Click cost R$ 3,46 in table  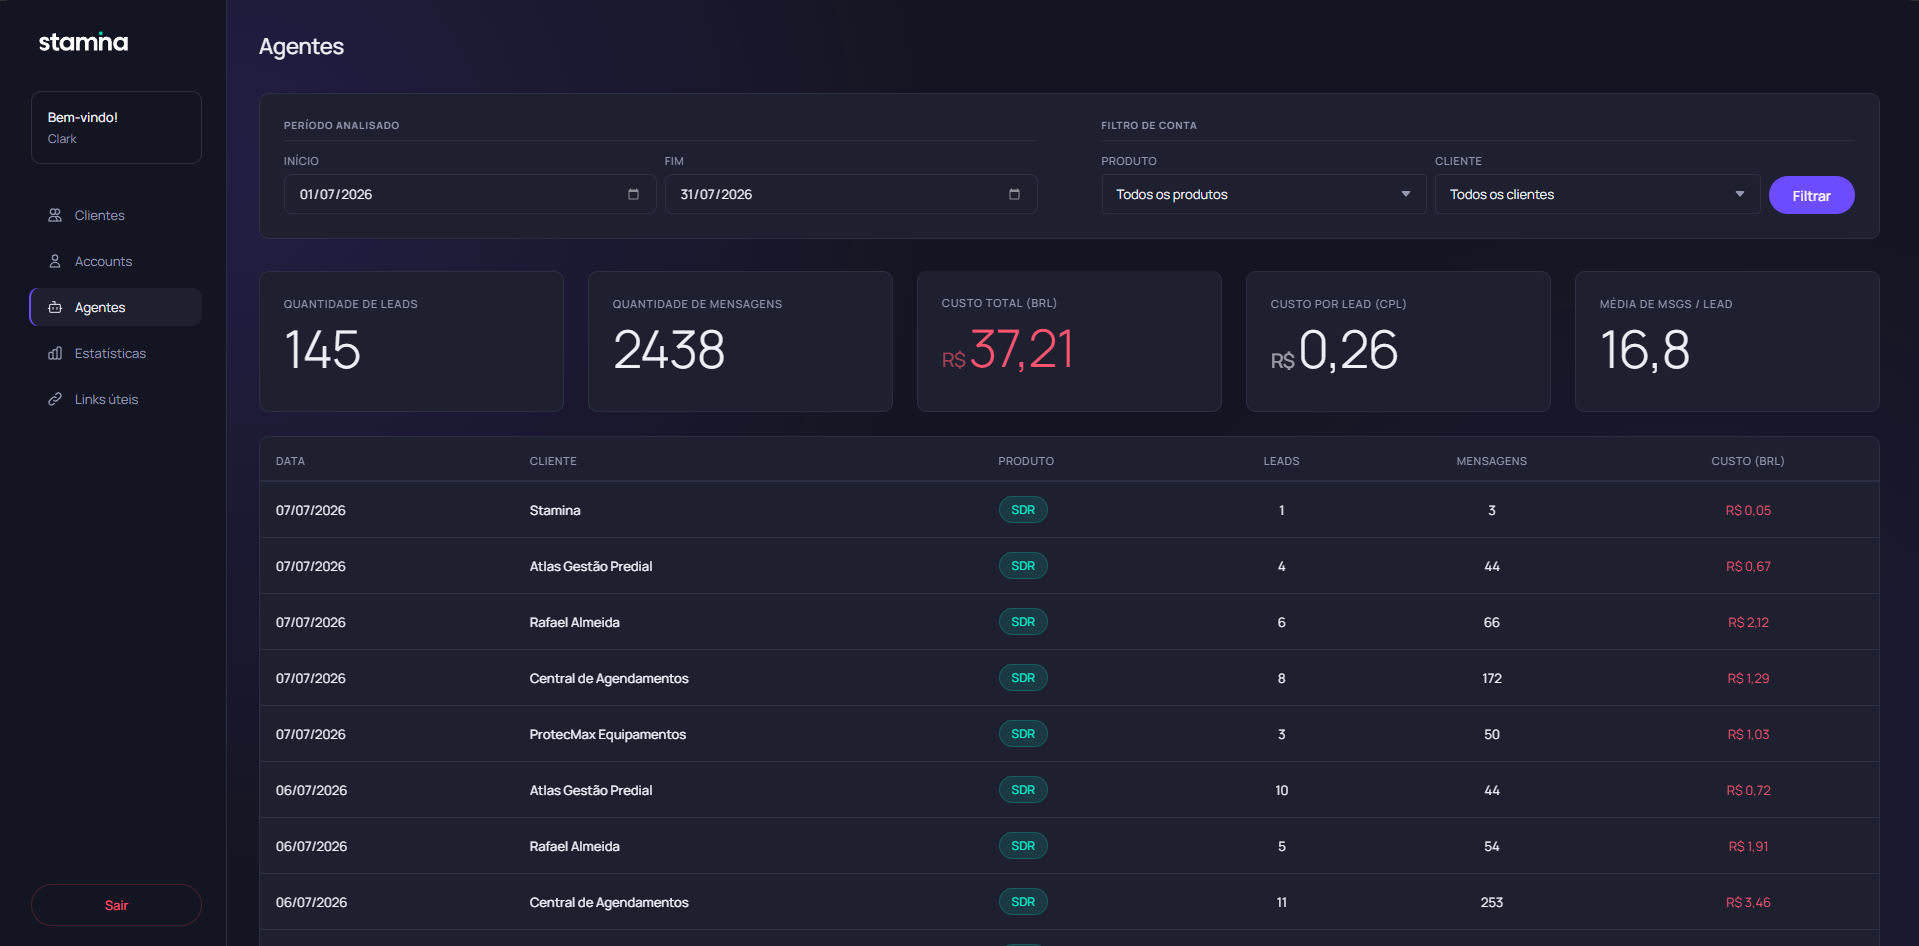coord(1748,902)
